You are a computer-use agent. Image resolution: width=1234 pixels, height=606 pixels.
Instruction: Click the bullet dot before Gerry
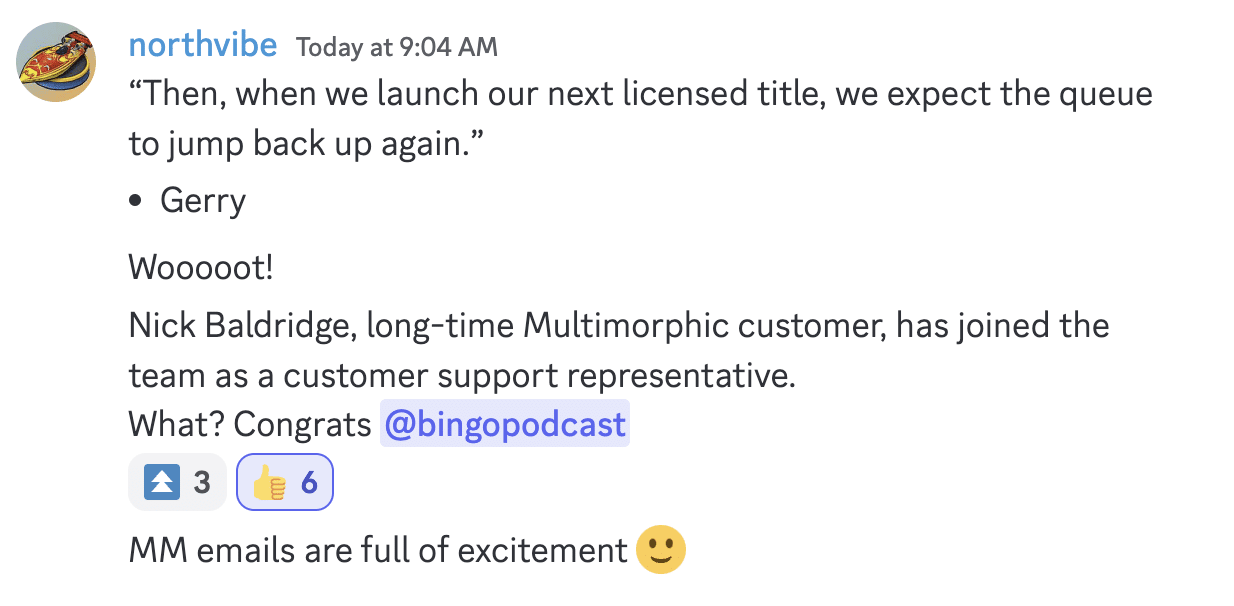point(136,202)
